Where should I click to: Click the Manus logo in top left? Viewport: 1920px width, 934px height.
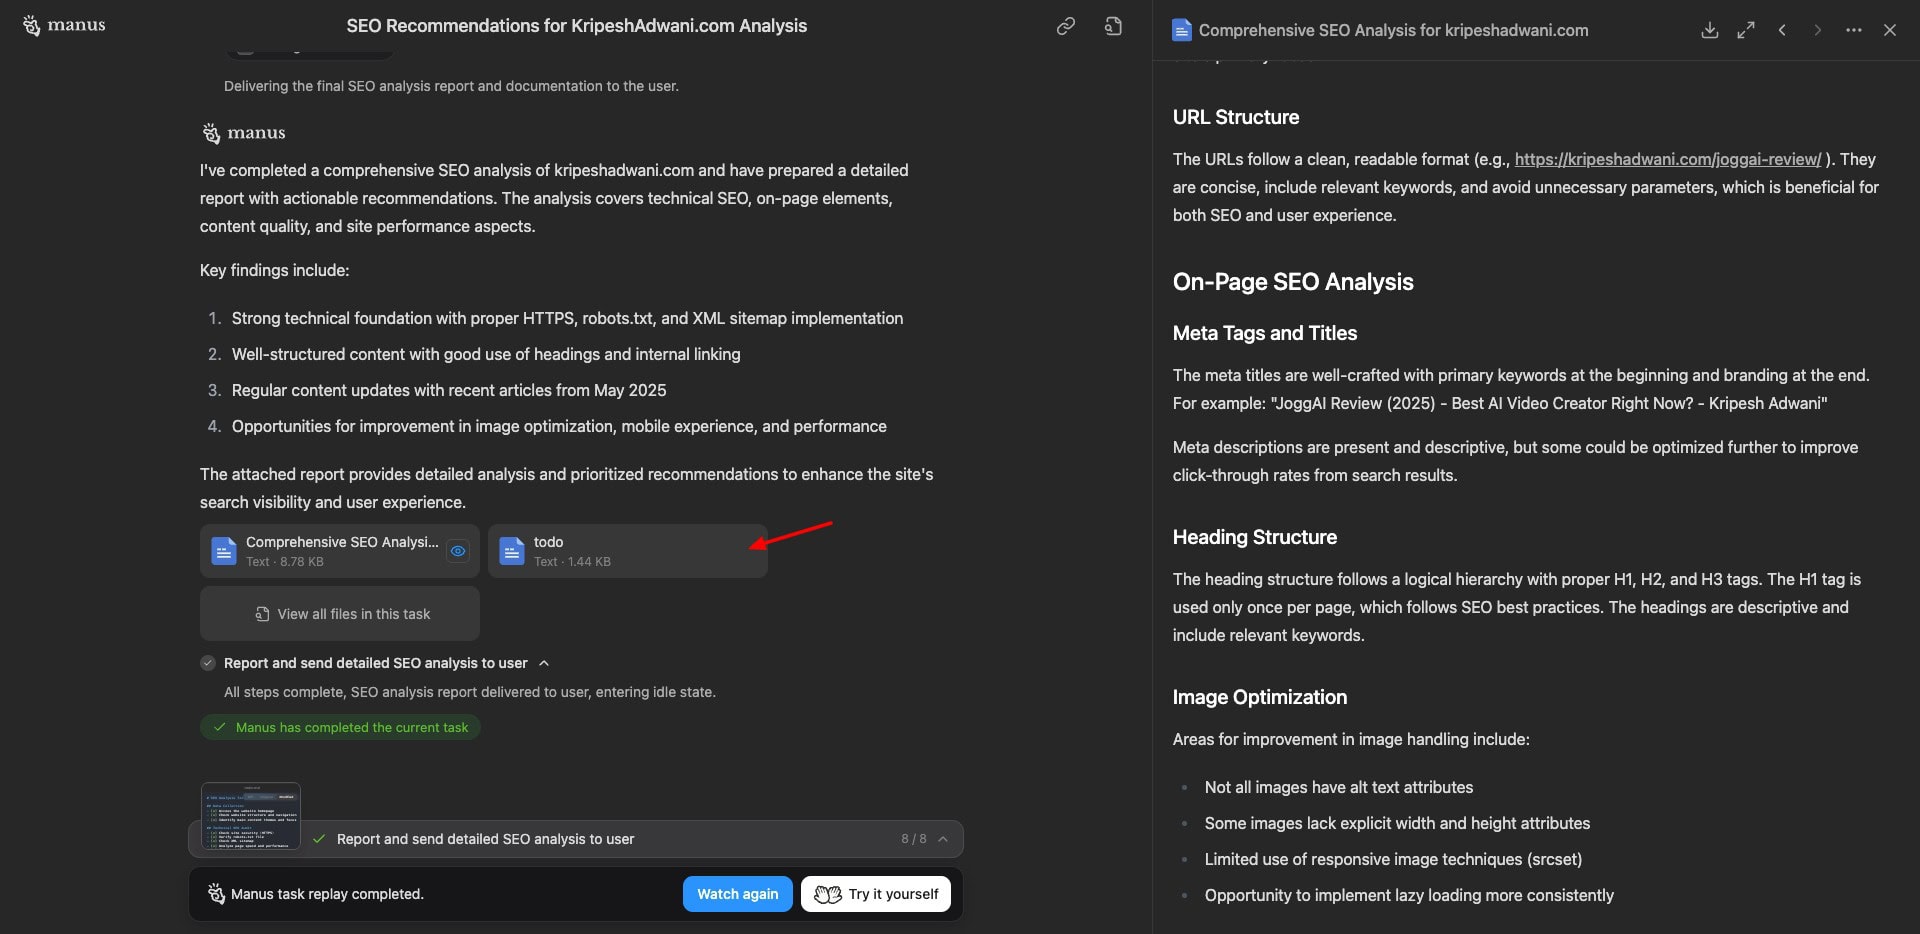tap(64, 25)
